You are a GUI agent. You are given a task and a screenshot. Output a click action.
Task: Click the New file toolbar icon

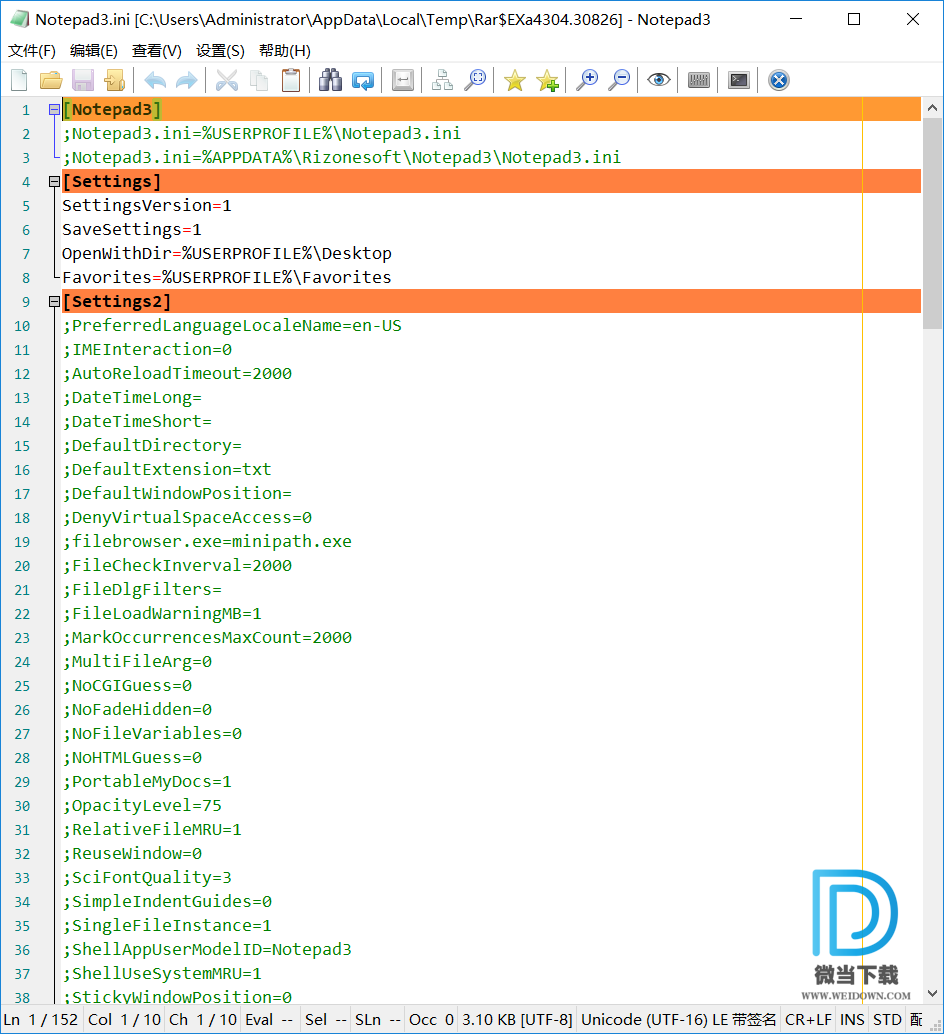point(20,80)
